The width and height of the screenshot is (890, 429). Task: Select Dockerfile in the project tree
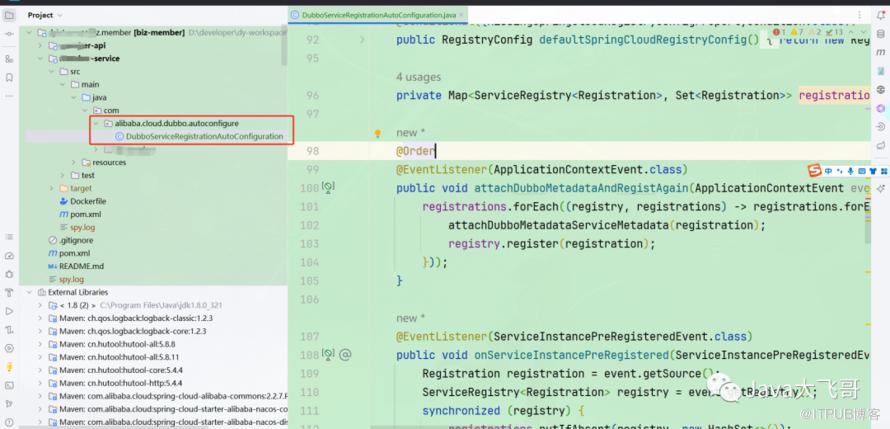pyautogui.click(x=87, y=201)
